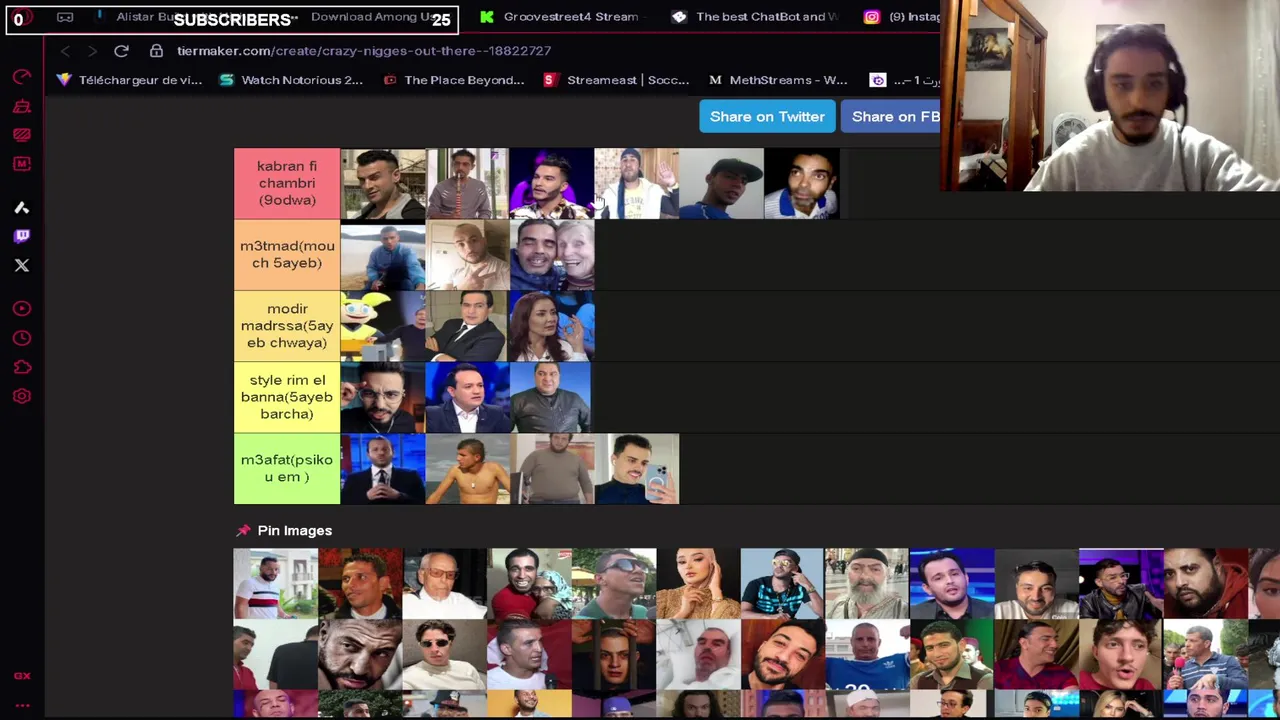Screen dimensions: 1280x720
Task: Click the browser forward arrow
Action: point(92,51)
